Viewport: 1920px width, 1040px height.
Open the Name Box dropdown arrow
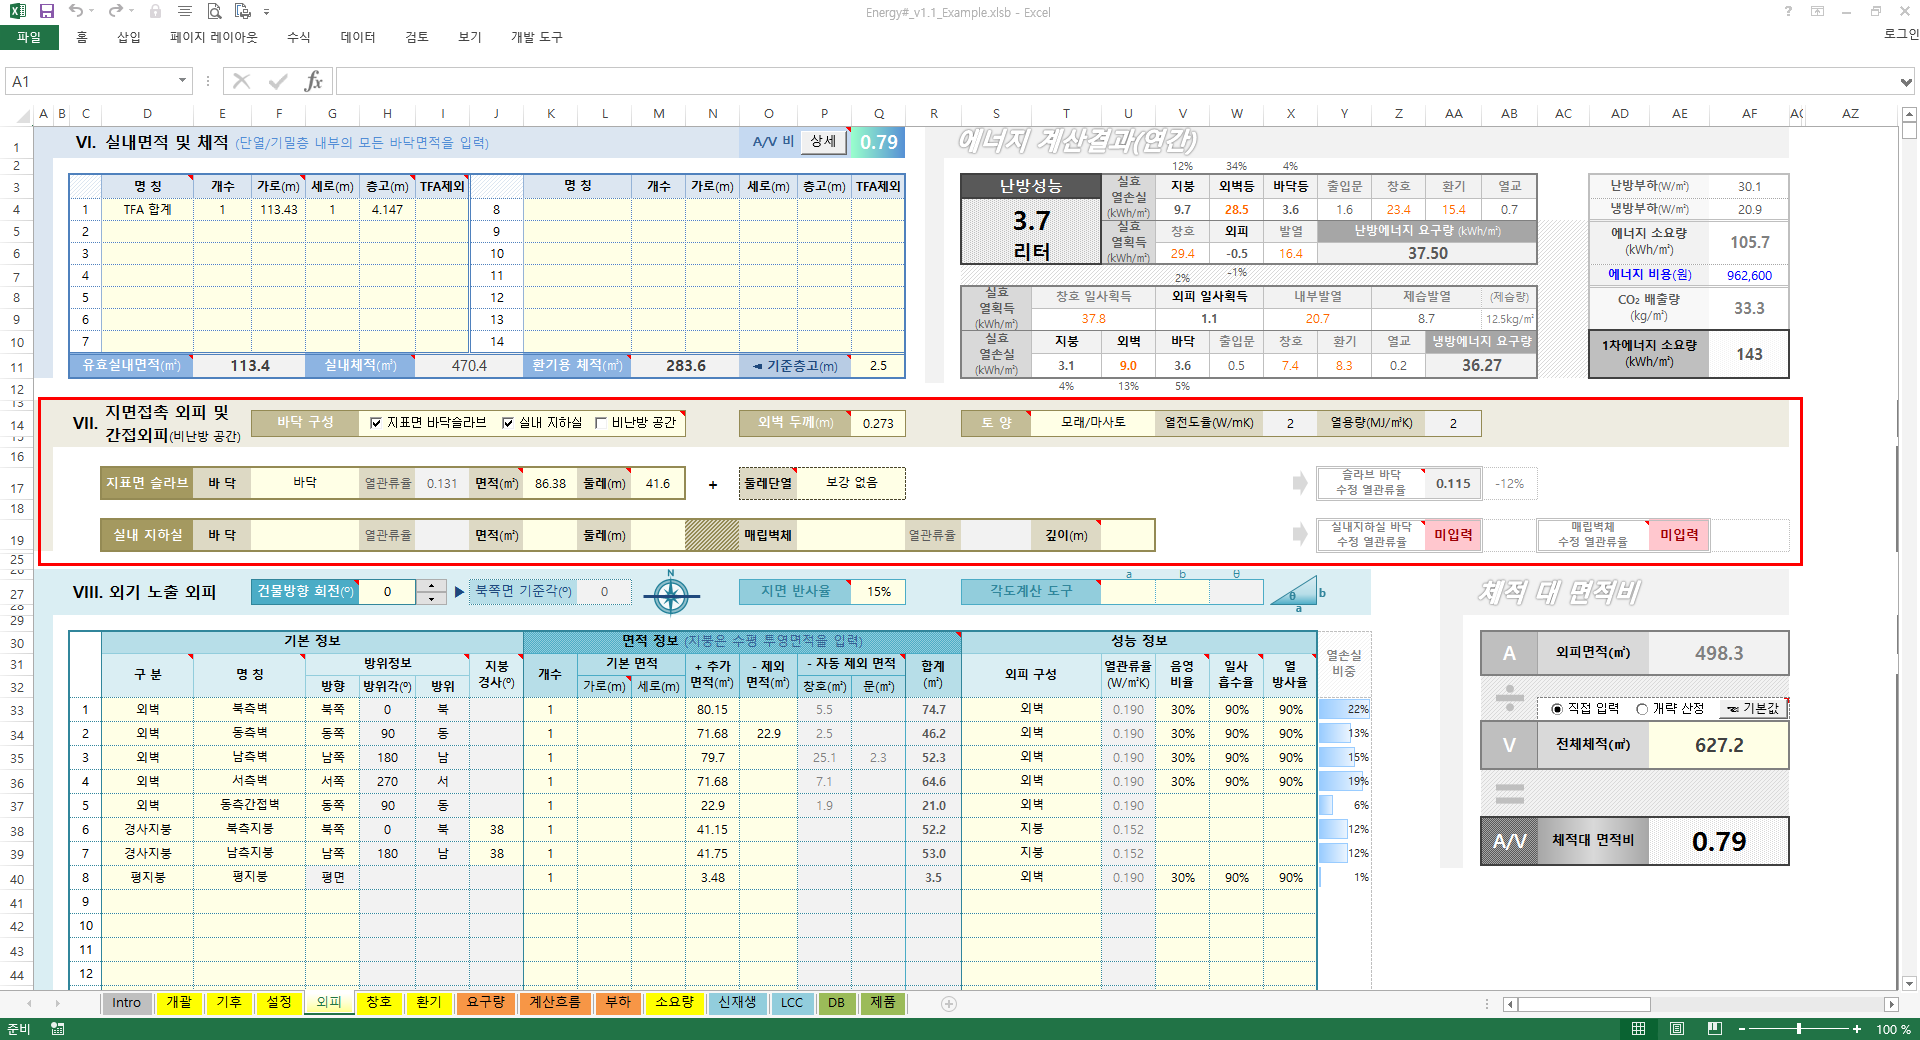click(x=182, y=81)
